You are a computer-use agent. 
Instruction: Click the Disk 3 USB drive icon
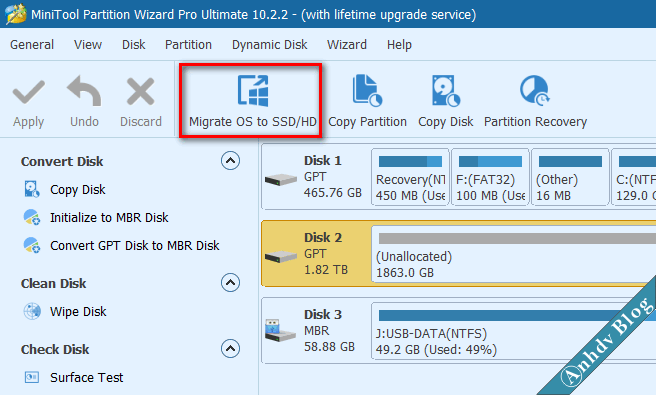pyautogui.click(x=280, y=331)
